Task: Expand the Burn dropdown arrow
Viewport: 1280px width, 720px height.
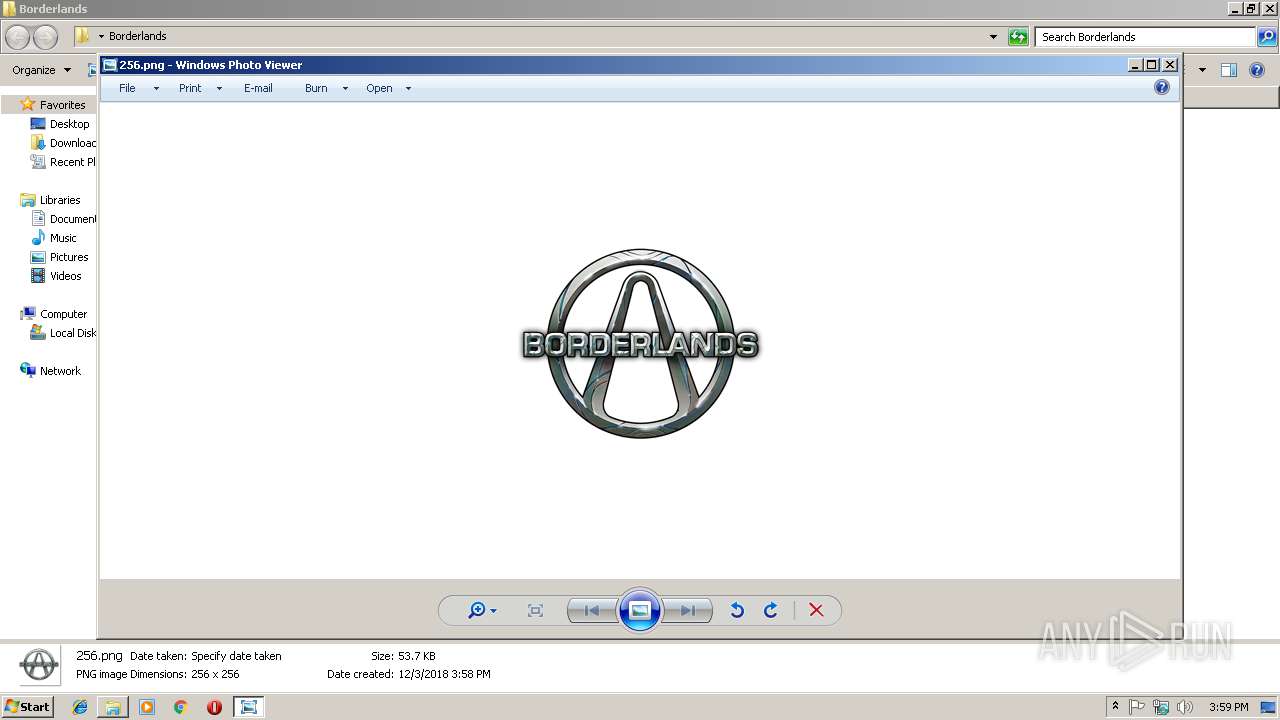Action: click(x=345, y=89)
